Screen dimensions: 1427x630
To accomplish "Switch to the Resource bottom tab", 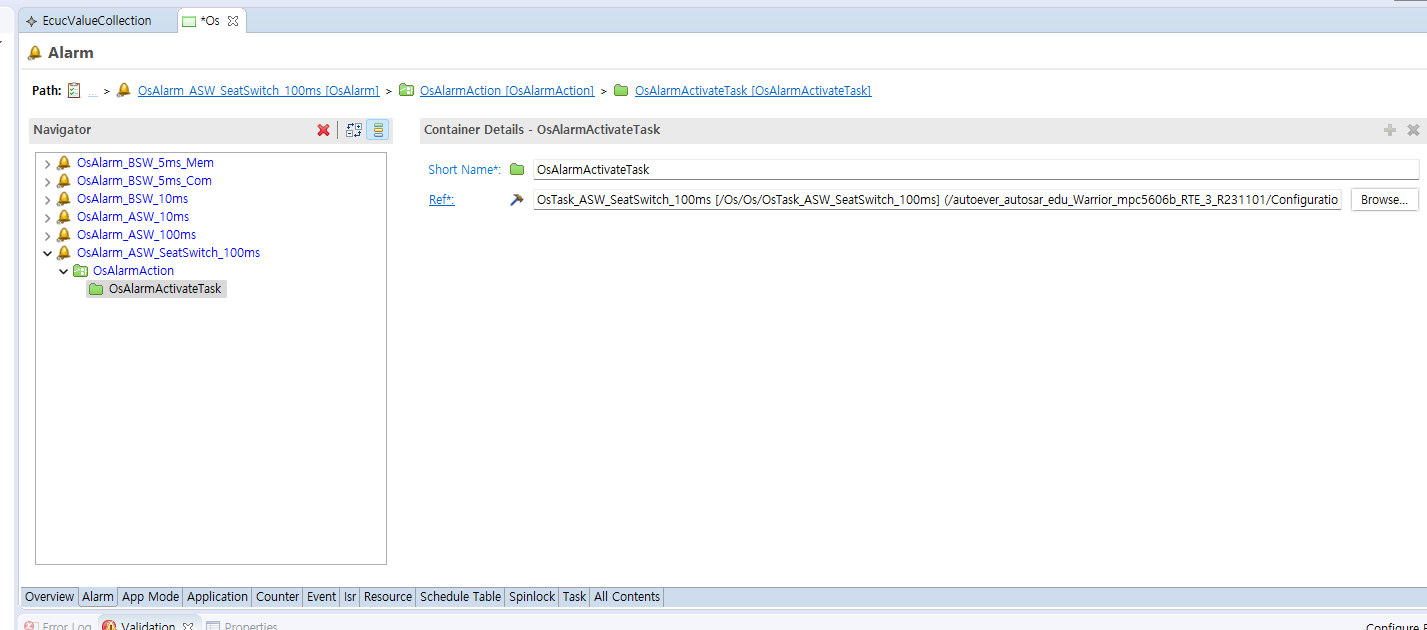I will pyautogui.click(x=388, y=597).
